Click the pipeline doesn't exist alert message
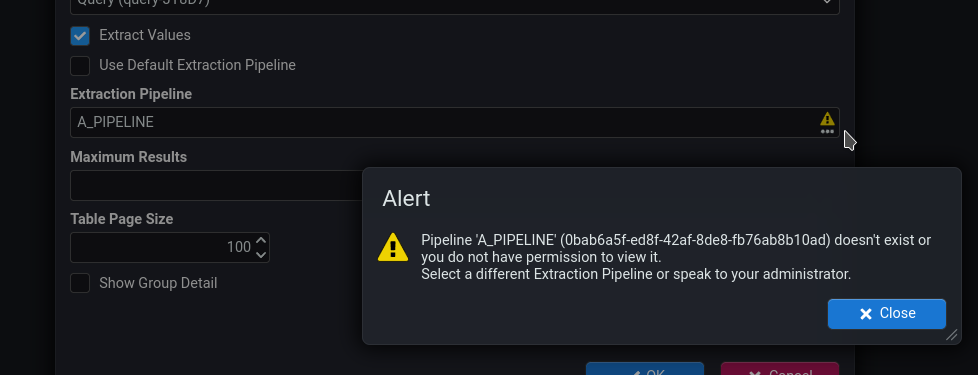 point(676,257)
